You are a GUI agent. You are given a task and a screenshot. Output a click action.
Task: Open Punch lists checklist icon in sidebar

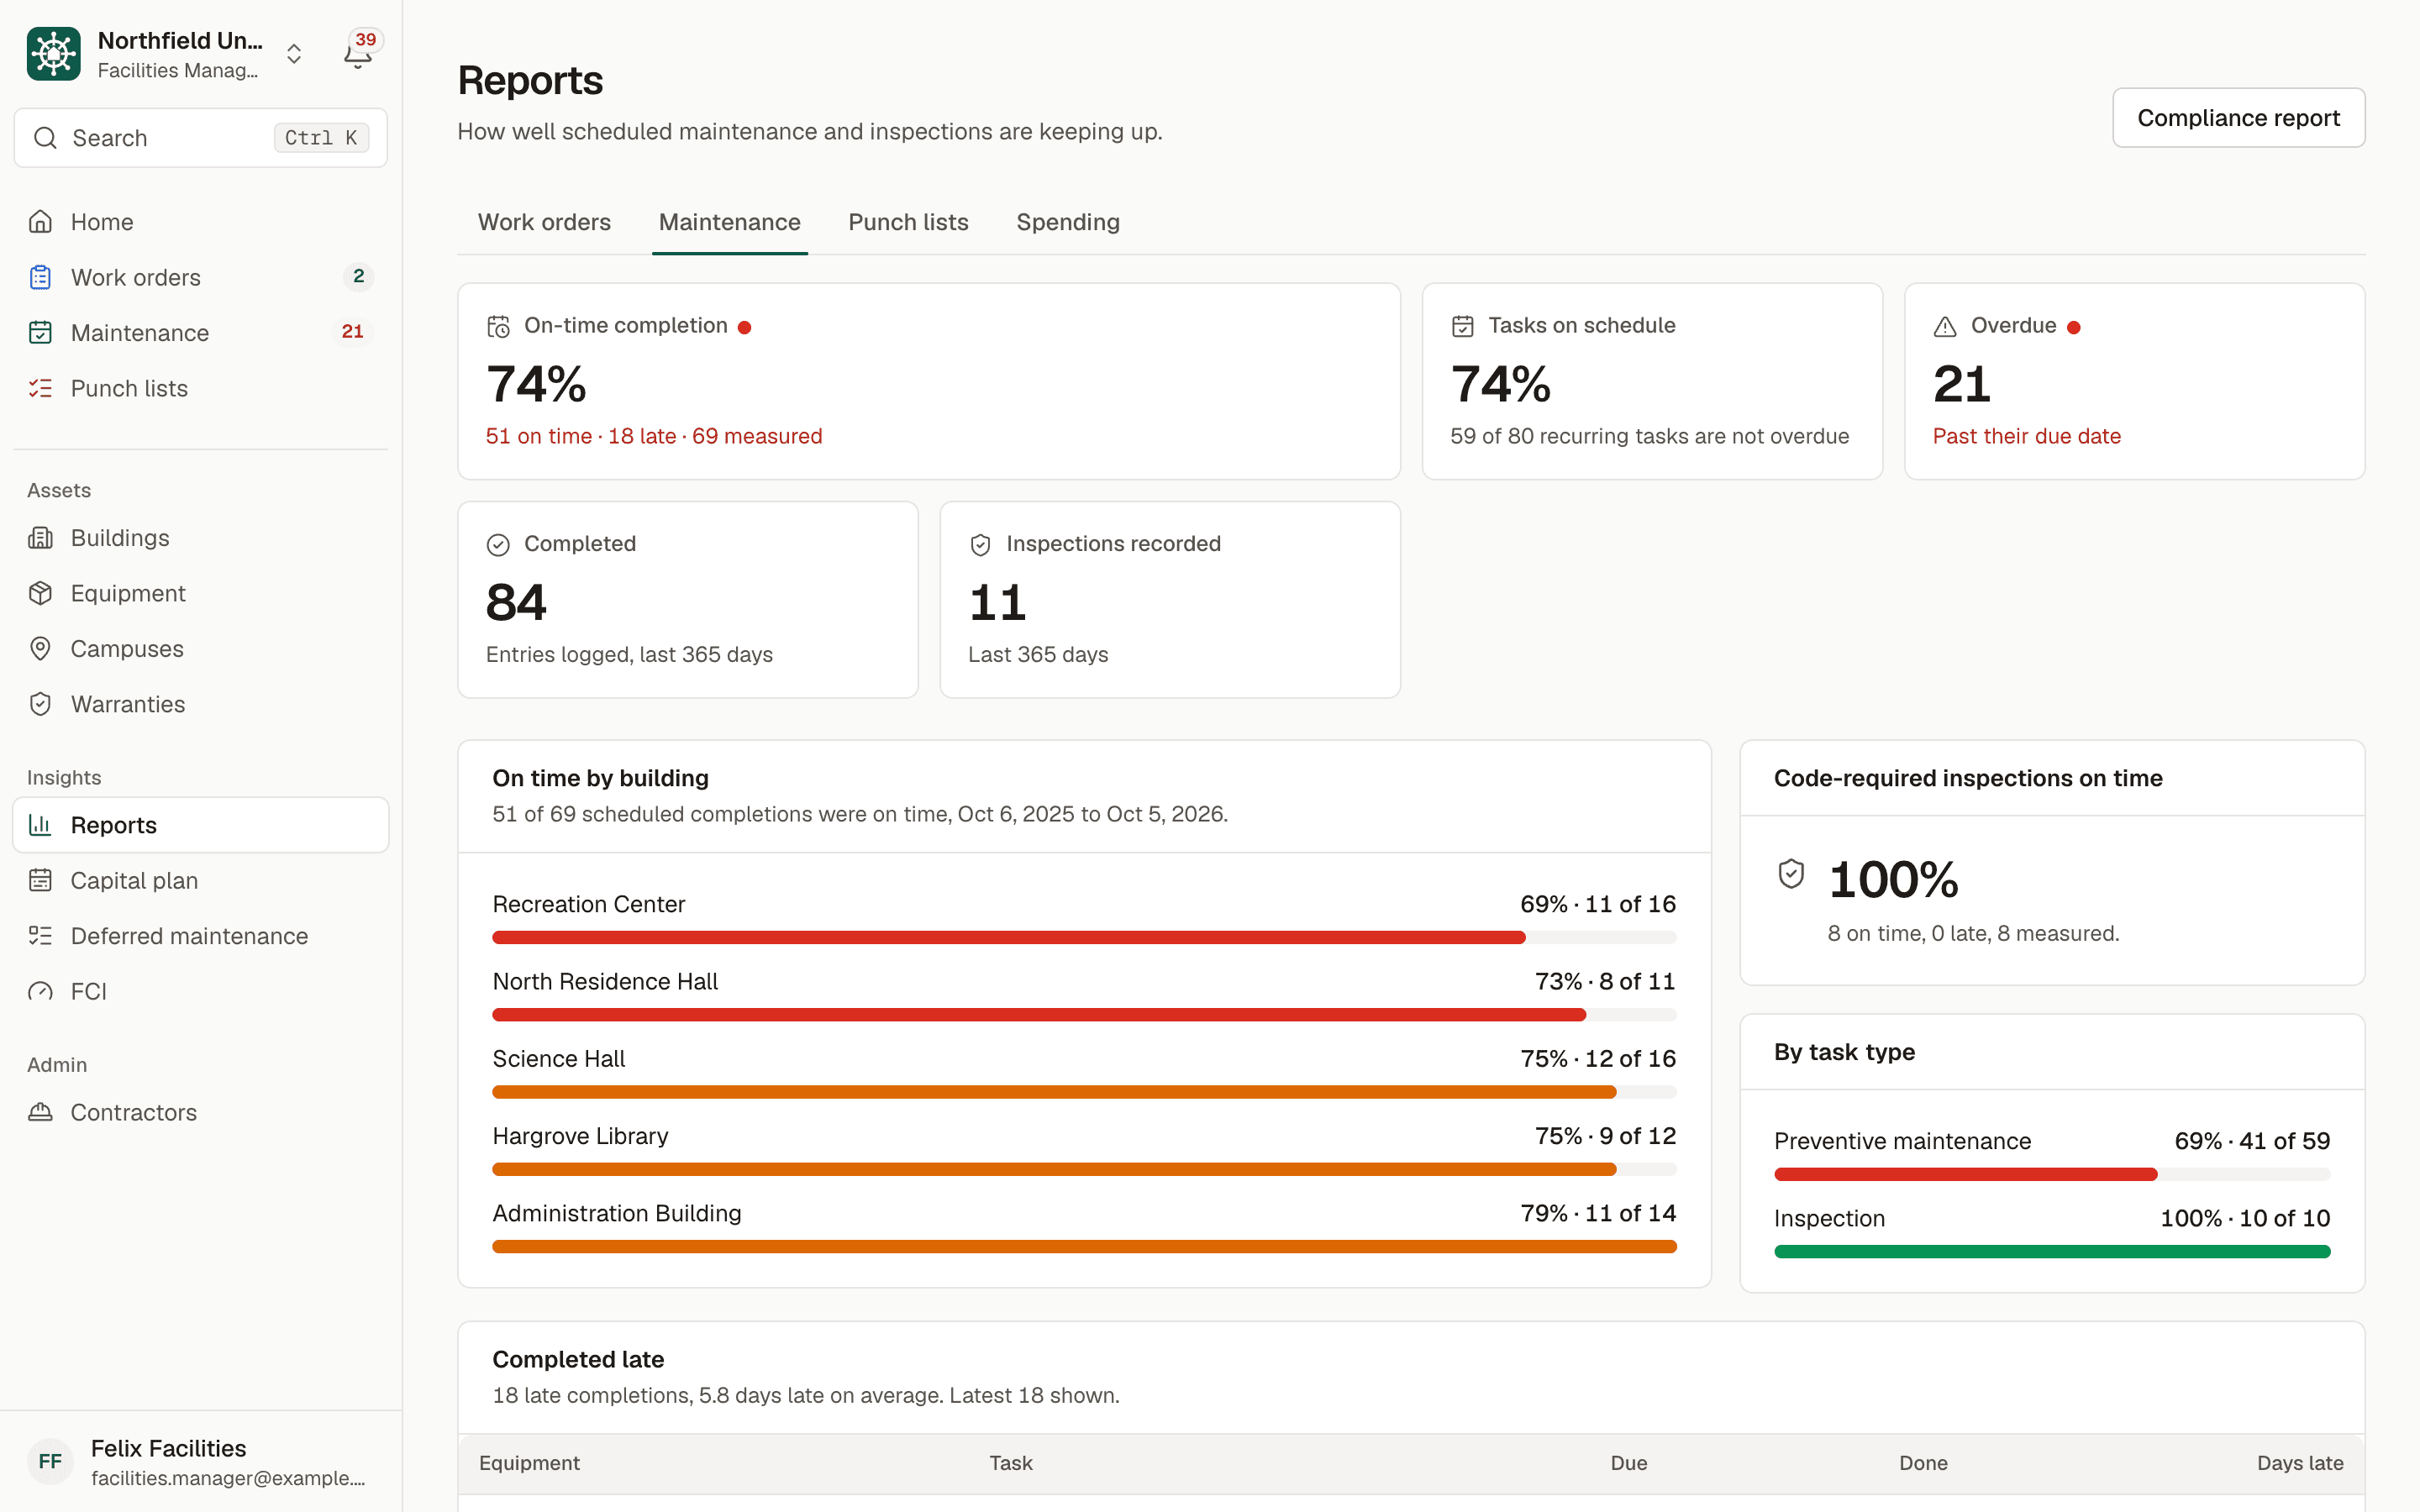40,388
